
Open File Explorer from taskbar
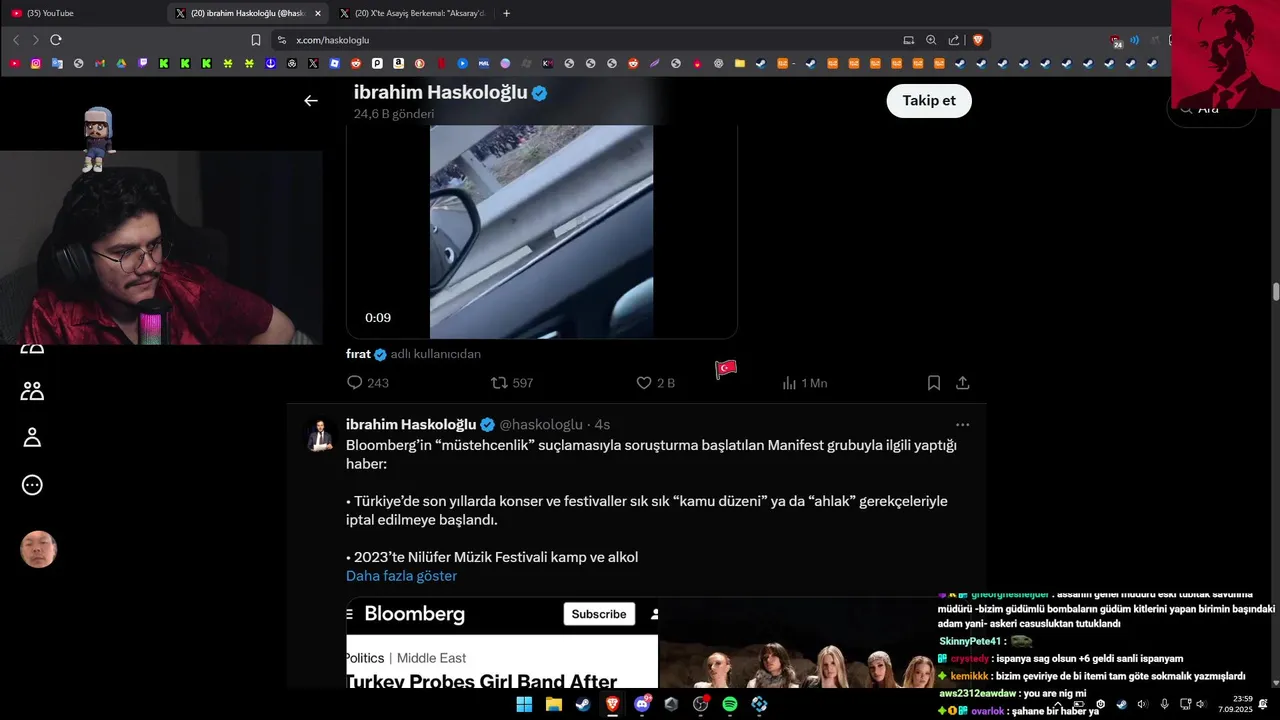pyautogui.click(x=553, y=704)
